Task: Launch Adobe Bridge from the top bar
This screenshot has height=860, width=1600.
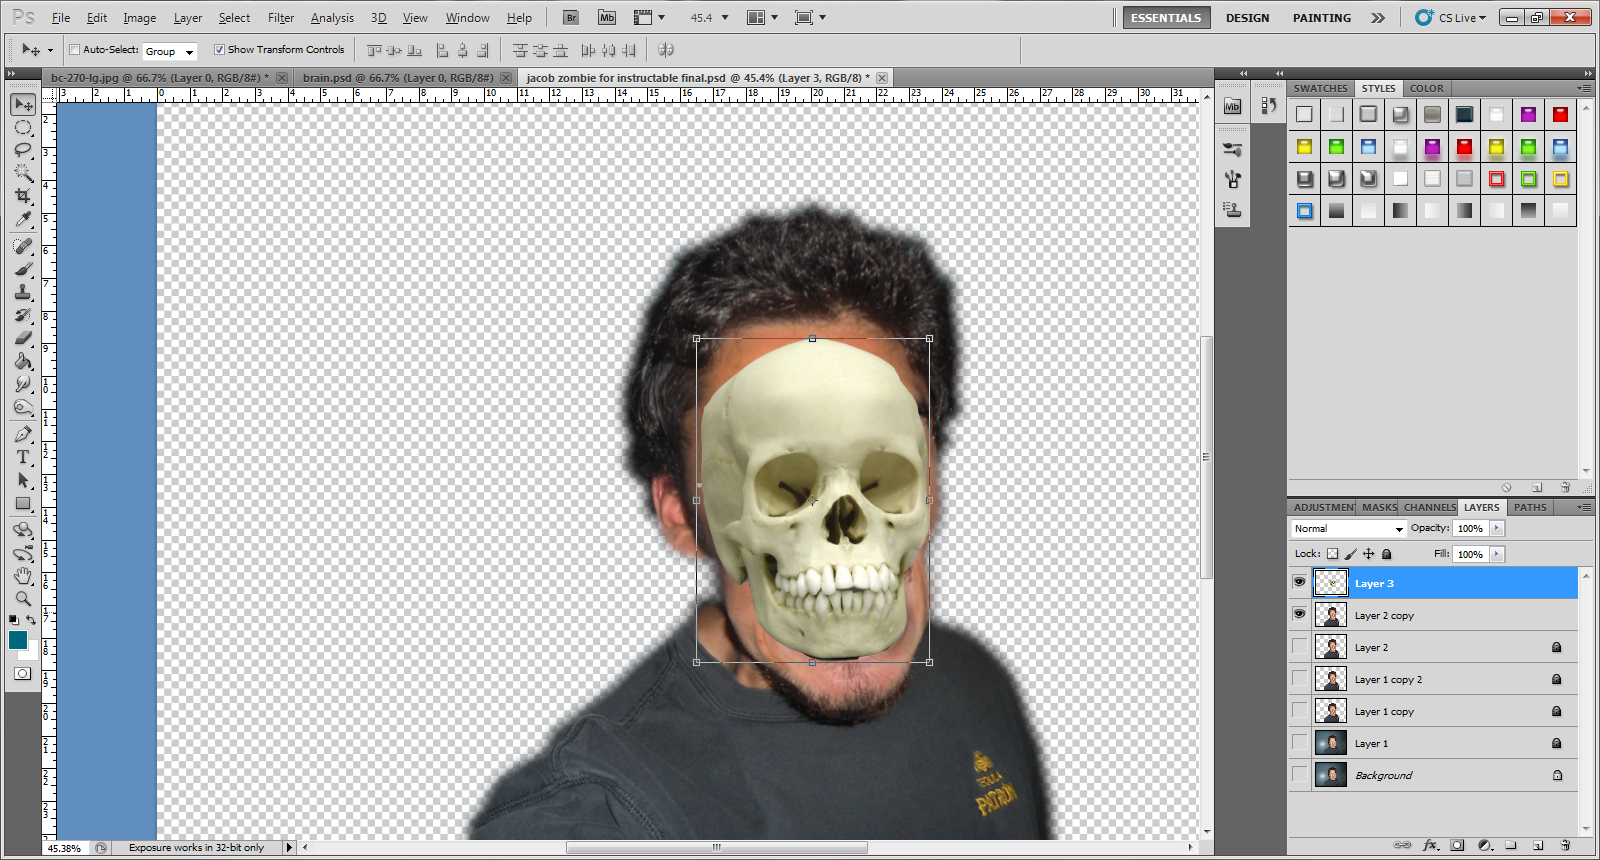Action: point(571,17)
